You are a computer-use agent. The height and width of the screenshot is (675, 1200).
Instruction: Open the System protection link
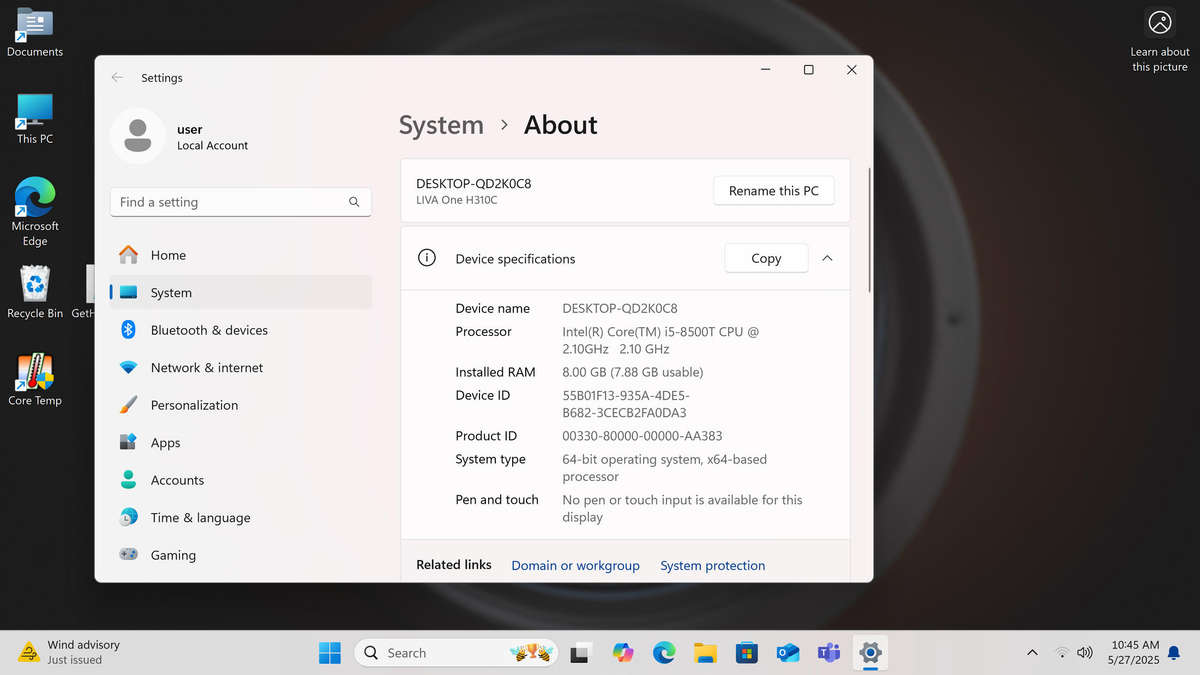(712, 566)
